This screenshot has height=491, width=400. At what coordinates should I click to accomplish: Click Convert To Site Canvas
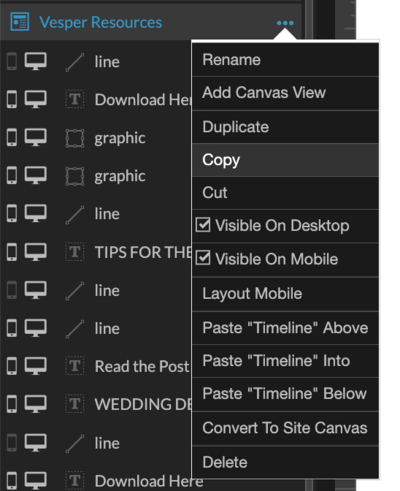pos(285,428)
